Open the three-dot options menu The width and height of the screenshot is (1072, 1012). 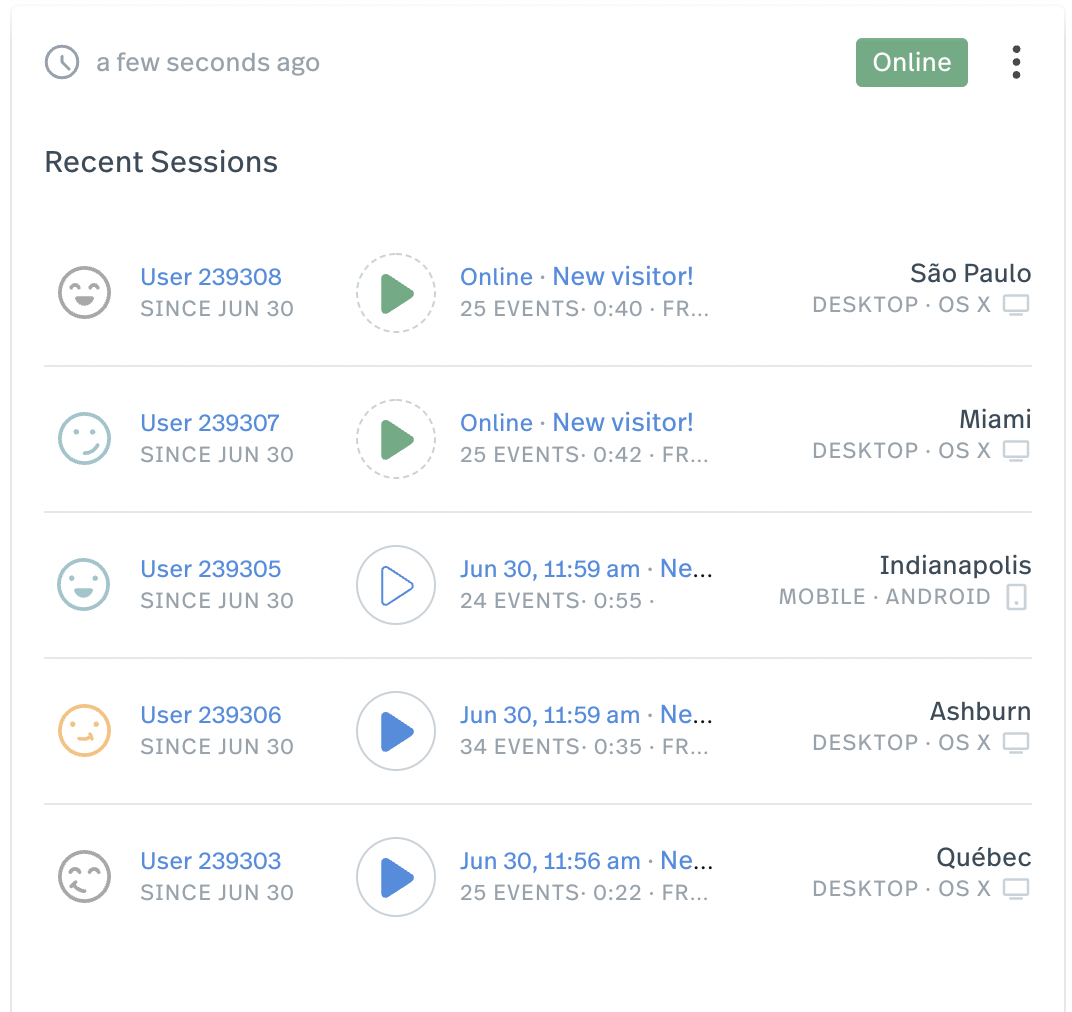[1016, 62]
